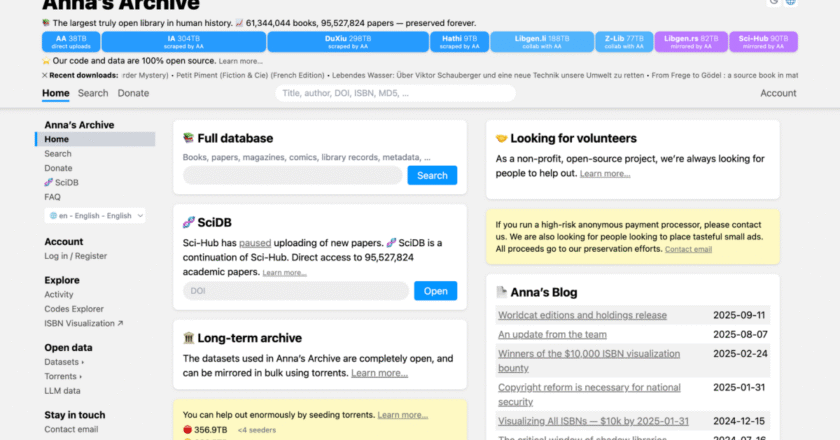
Task: Go to the Donate tab in top navigation
Action: (x=133, y=93)
